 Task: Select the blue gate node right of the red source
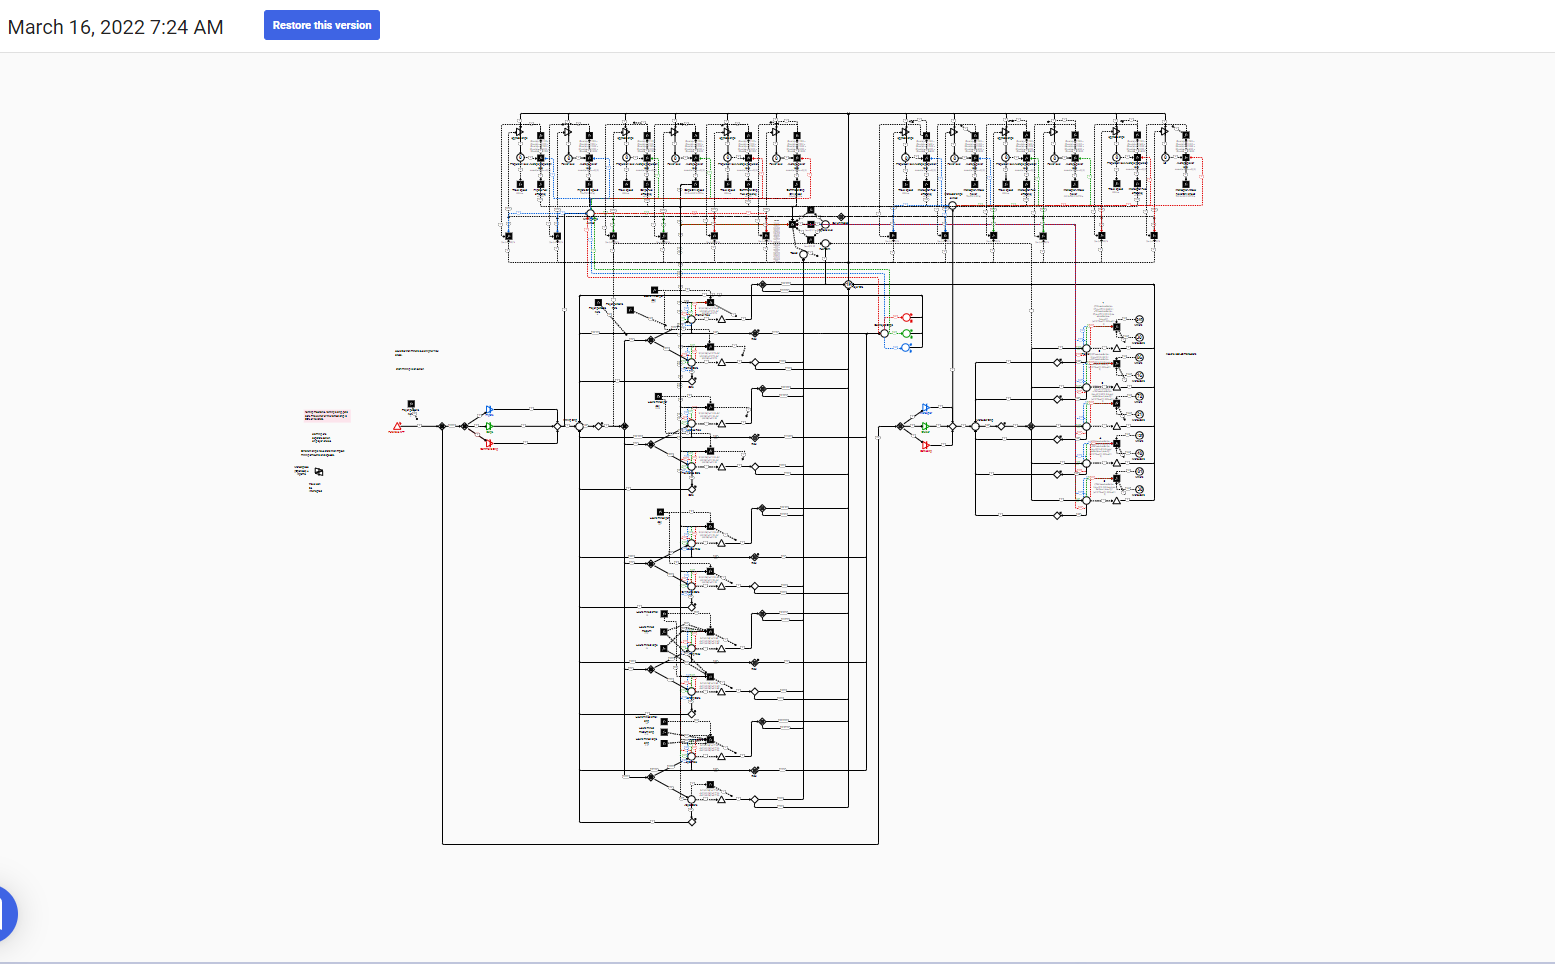489,410
